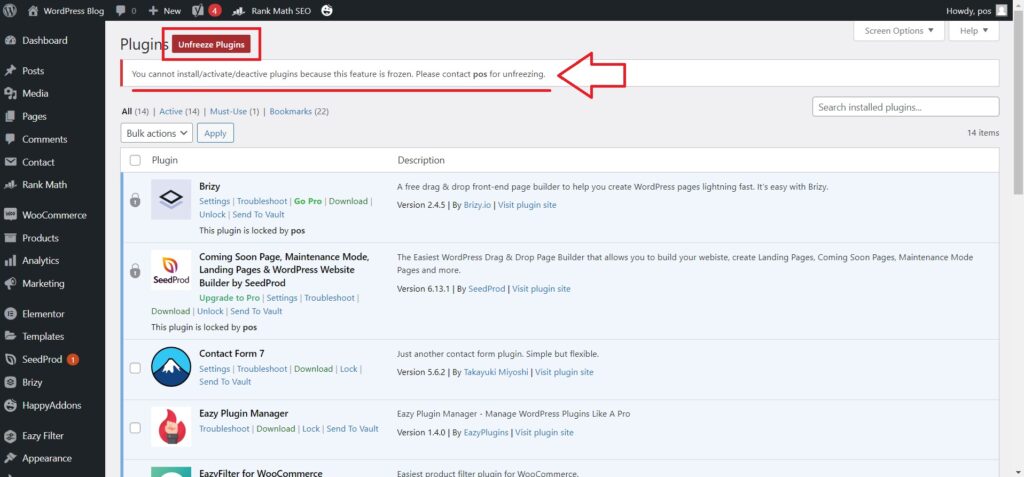Click the Products sidebar icon
The image size is (1024, 477).
(x=10, y=238)
